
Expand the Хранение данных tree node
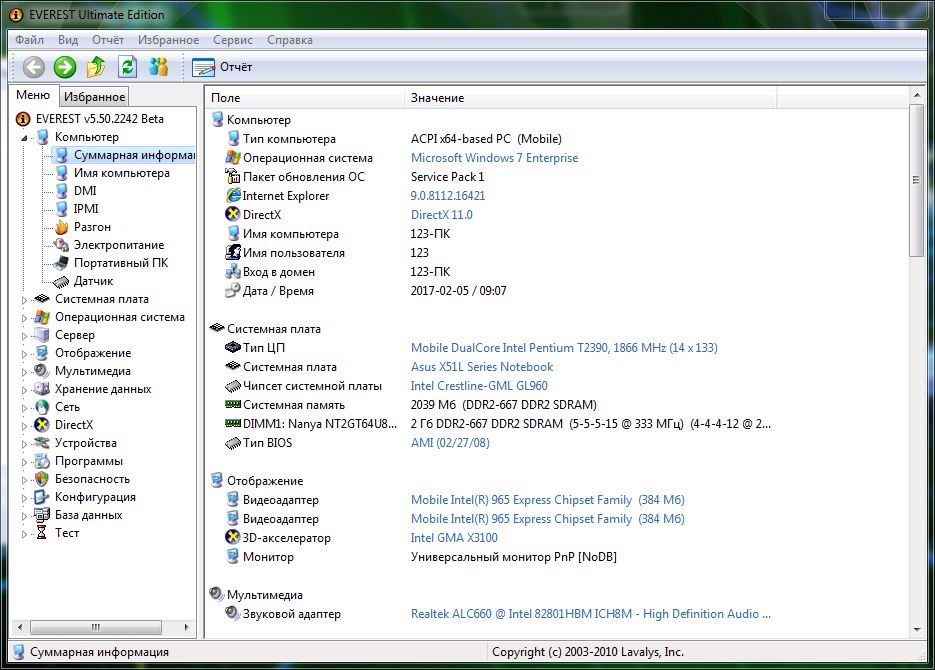tap(24, 390)
